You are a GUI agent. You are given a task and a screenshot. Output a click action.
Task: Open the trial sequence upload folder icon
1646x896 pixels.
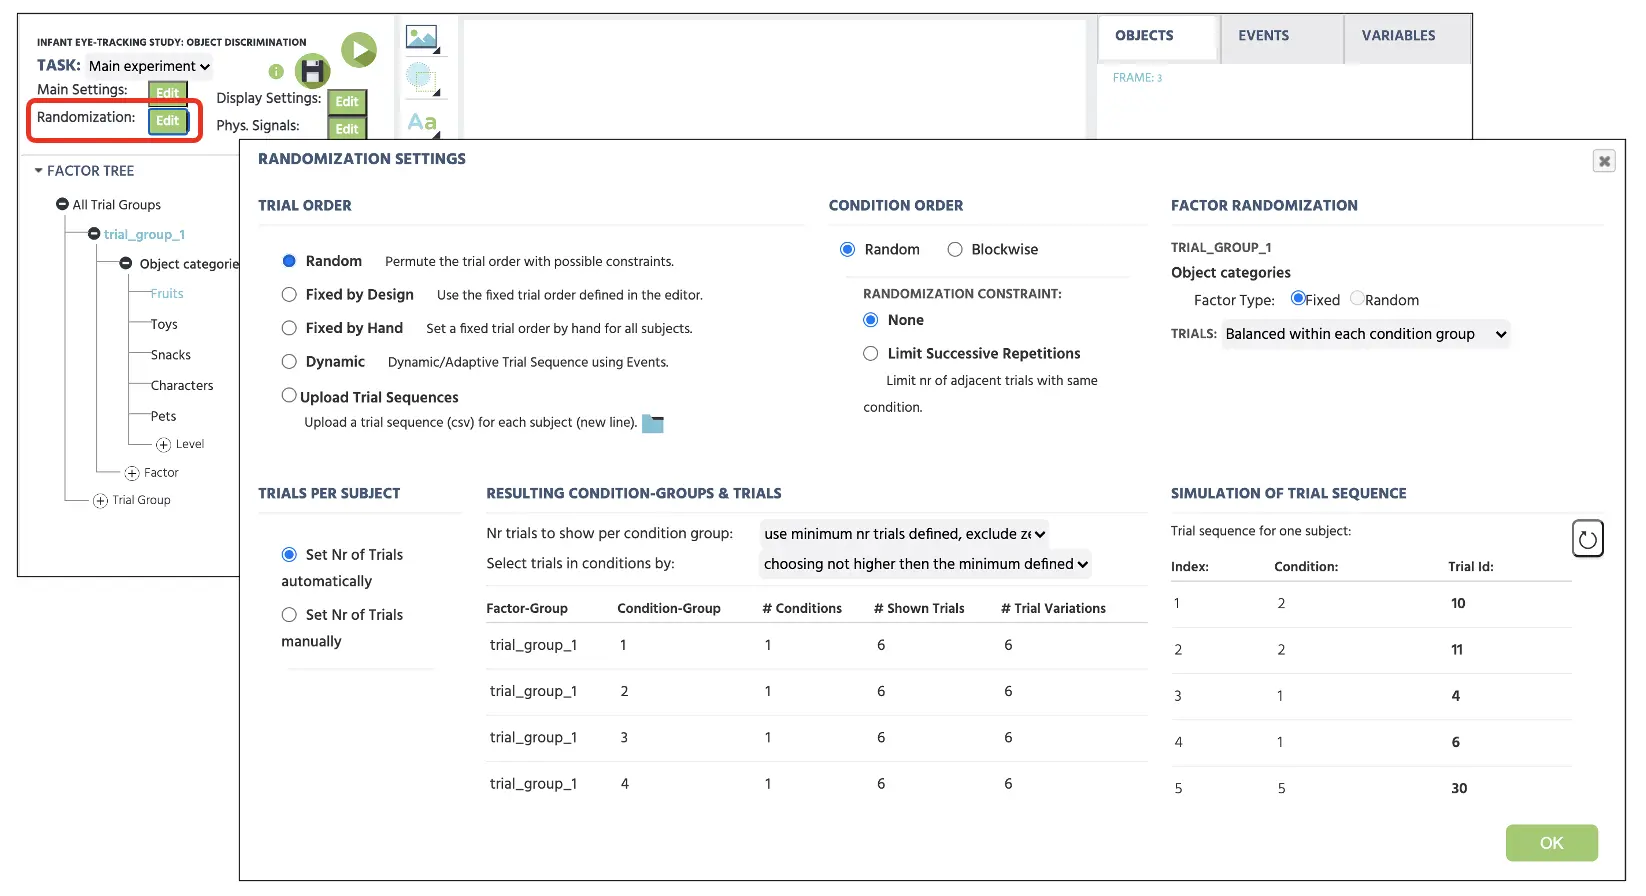tap(653, 423)
